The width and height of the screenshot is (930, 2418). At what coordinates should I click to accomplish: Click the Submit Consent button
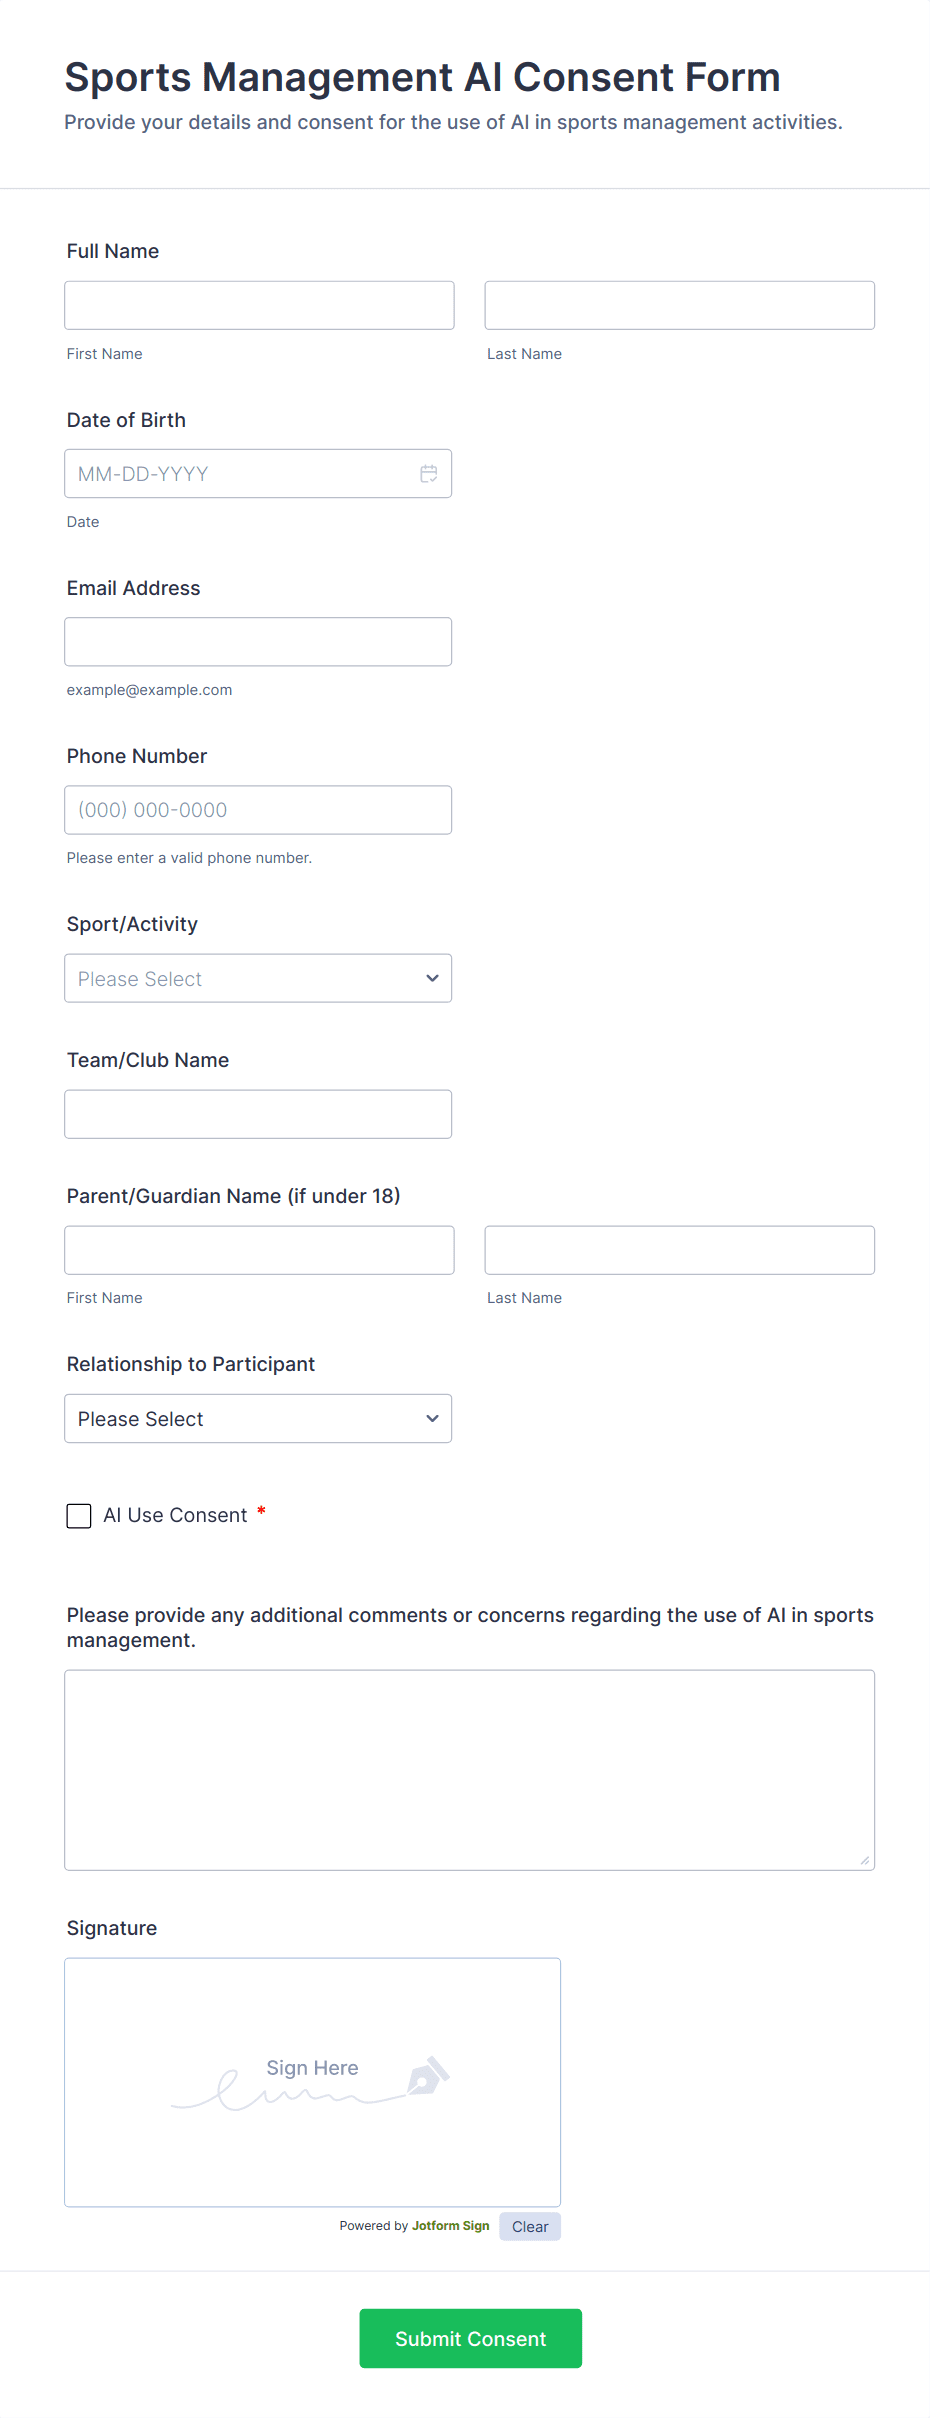click(470, 2338)
